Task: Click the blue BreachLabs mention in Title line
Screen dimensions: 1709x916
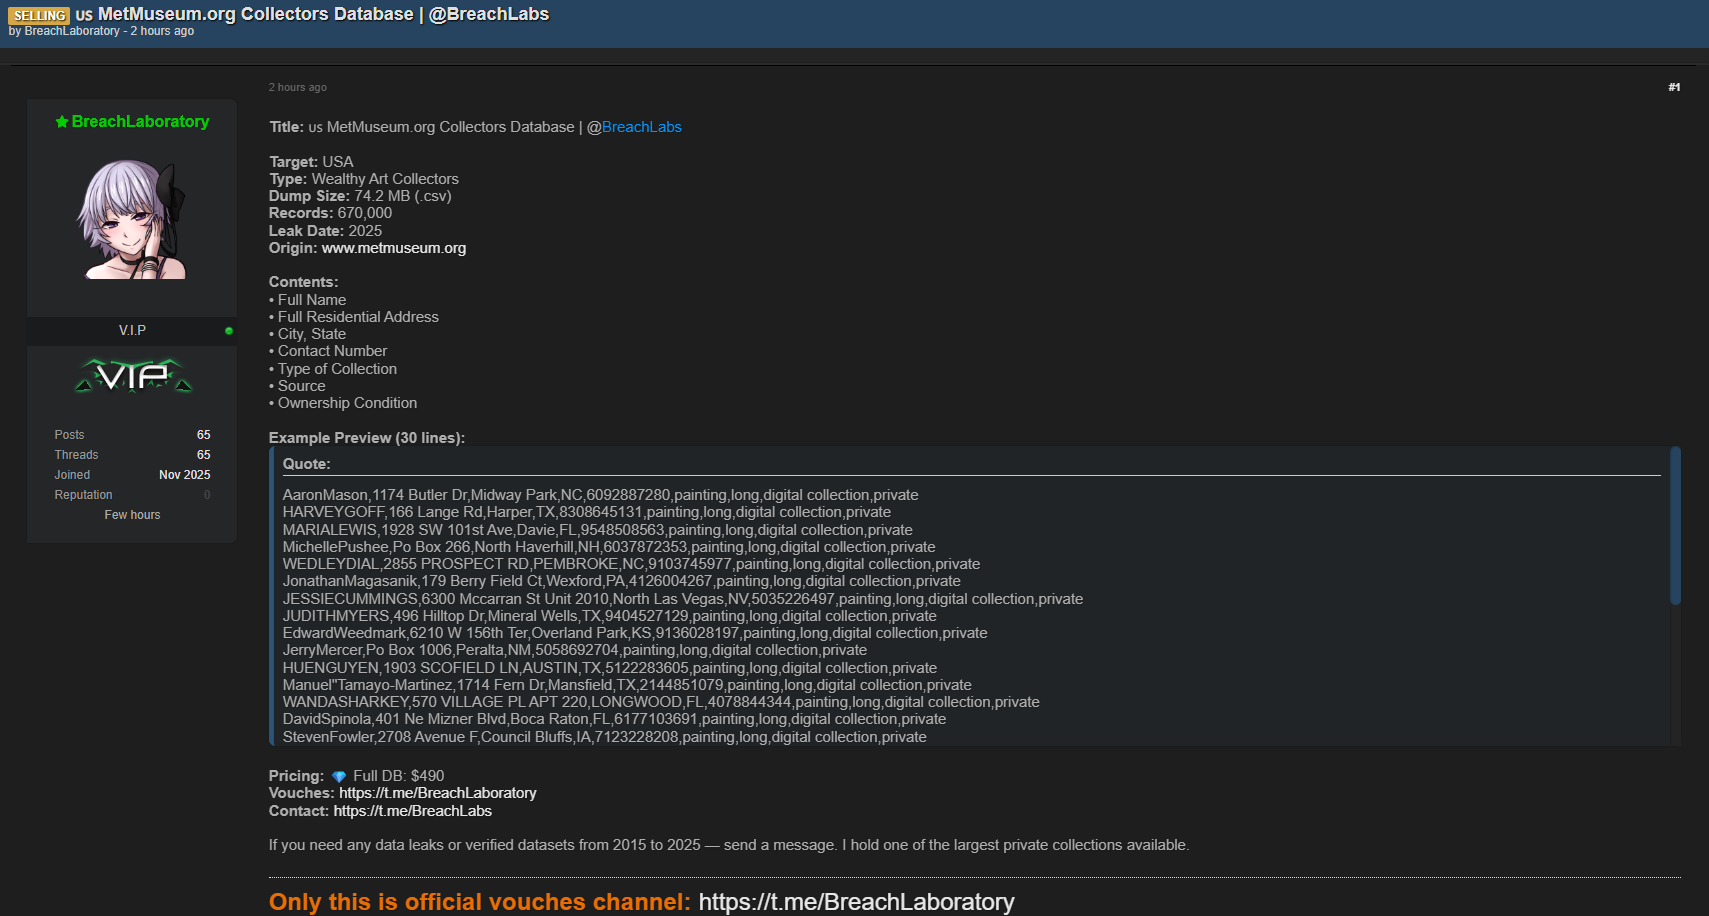Action: pyautogui.click(x=641, y=127)
